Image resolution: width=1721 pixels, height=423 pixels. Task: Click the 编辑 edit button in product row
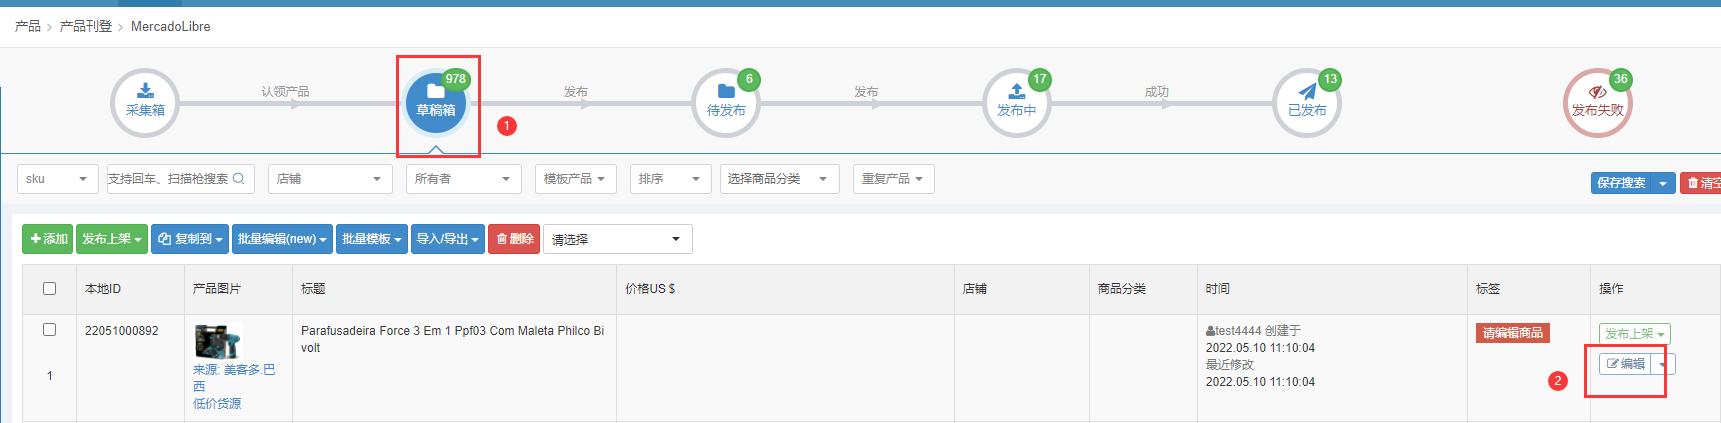coord(1625,364)
